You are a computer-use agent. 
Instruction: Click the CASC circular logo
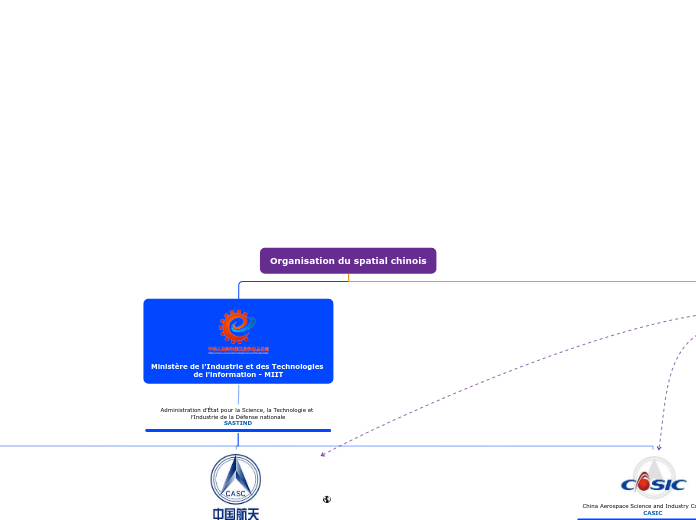(x=236, y=479)
